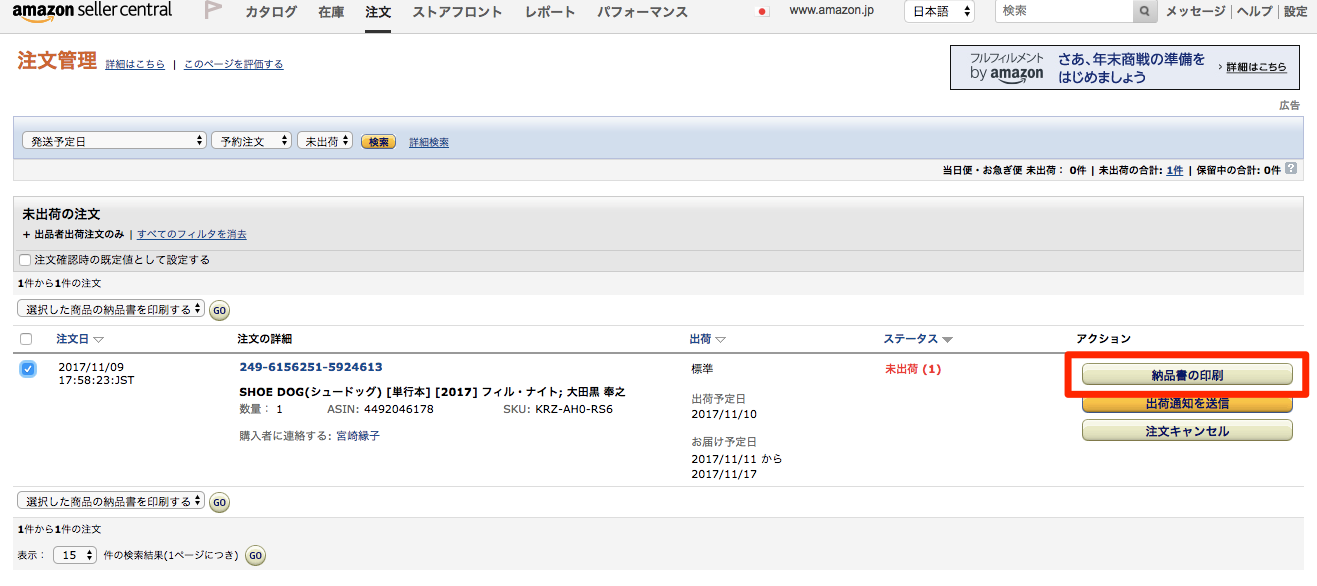Open the レポート menu

click(x=550, y=12)
